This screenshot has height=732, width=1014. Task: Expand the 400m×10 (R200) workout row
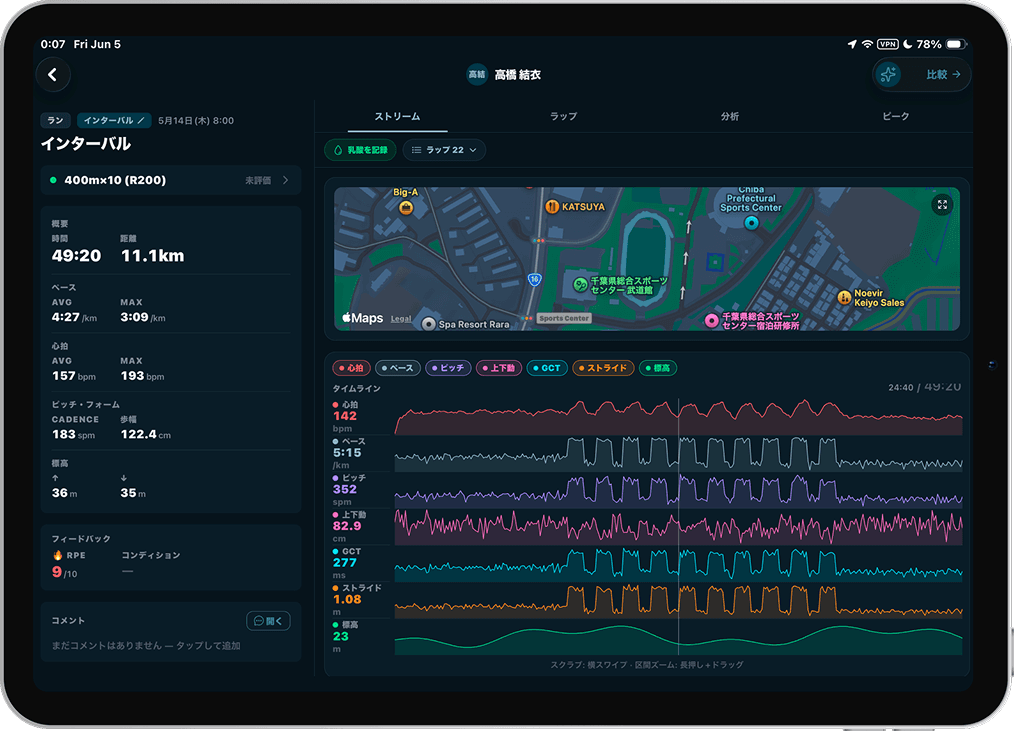pyautogui.click(x=171, y=180)
